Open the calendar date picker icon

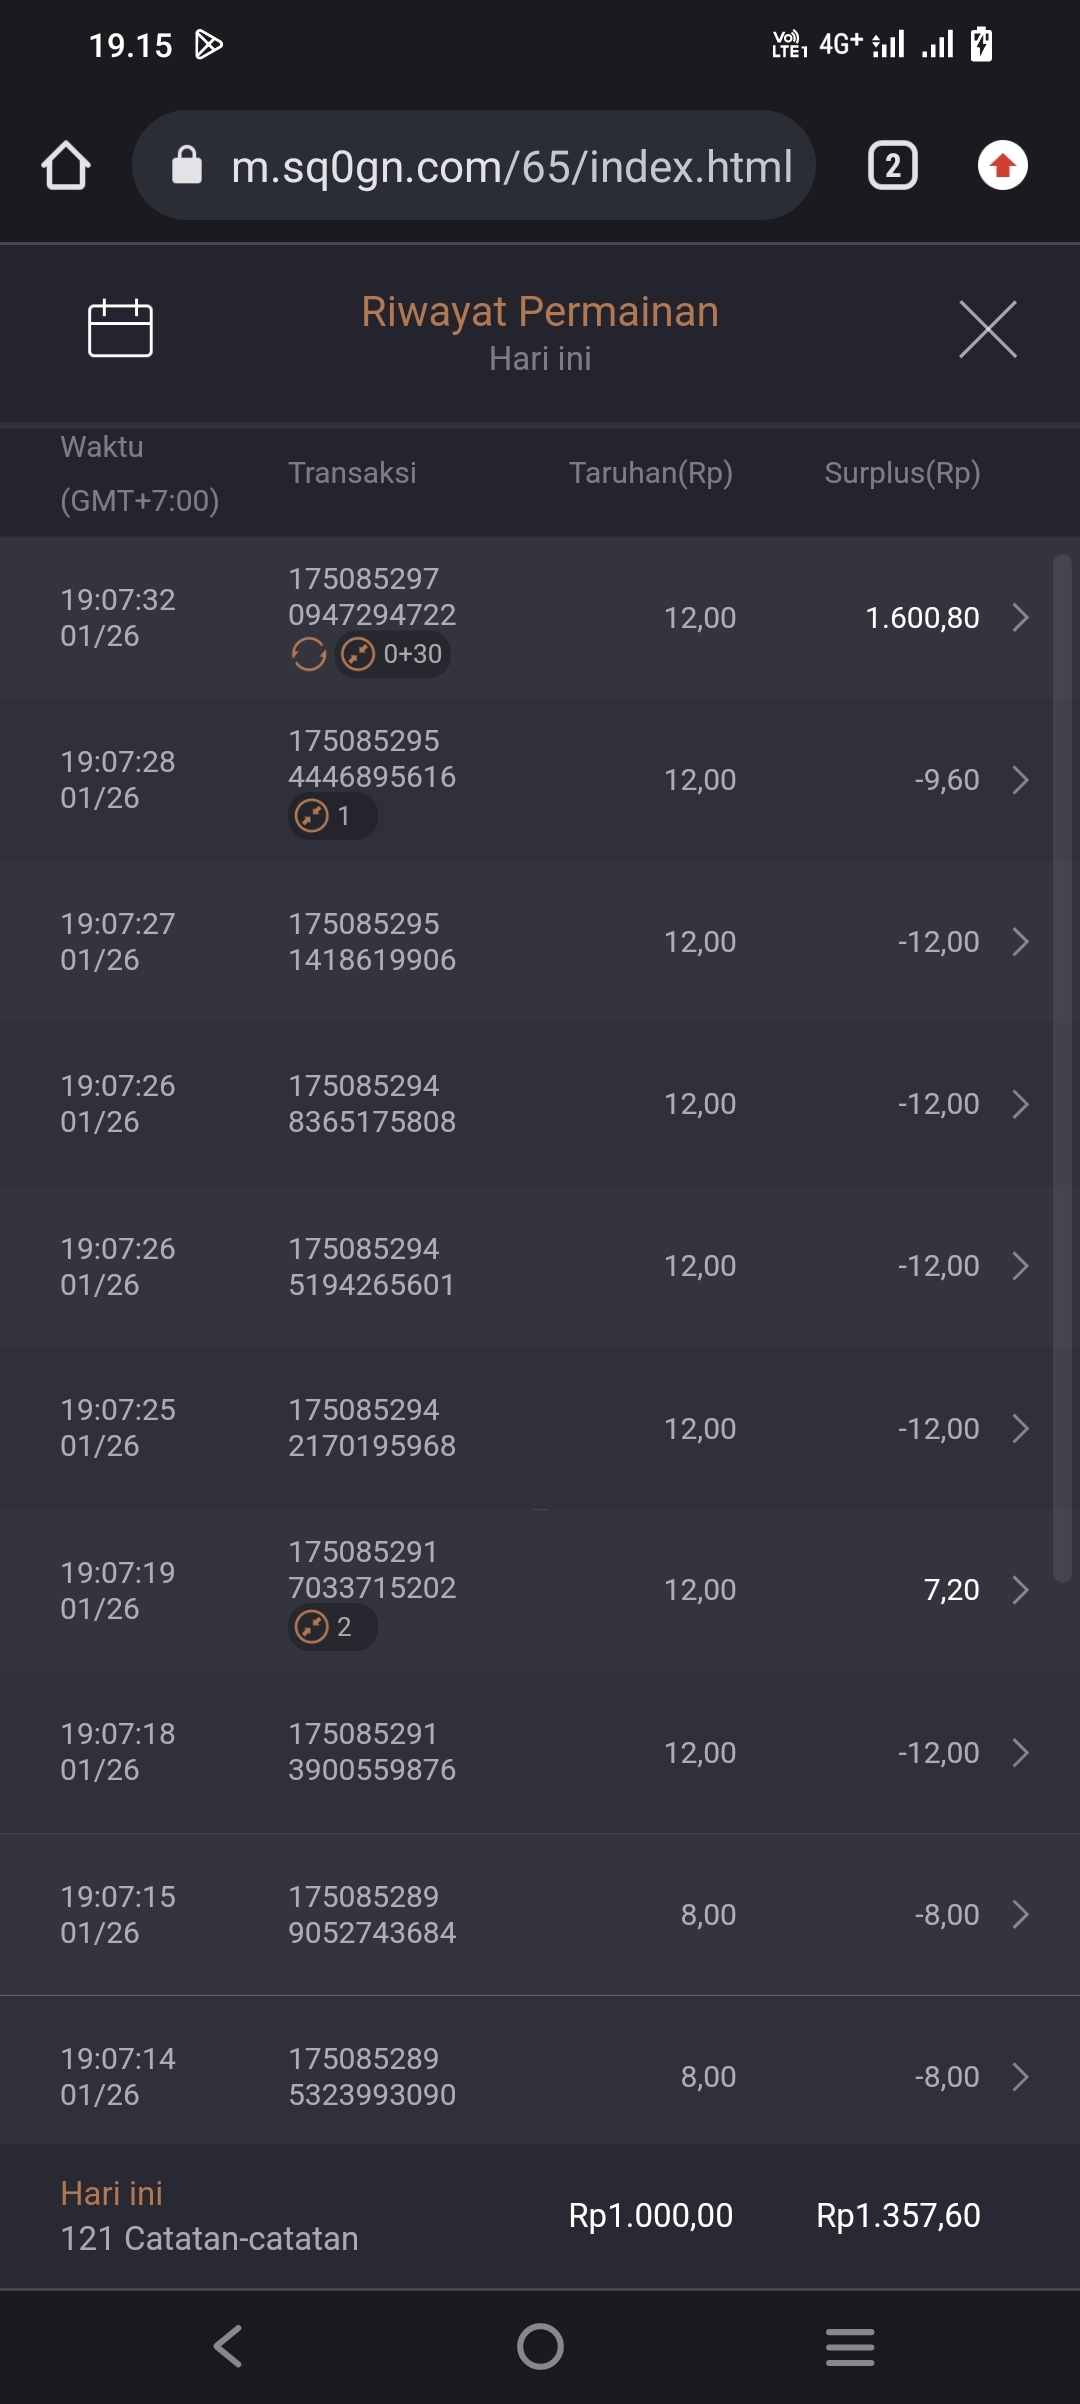pyautogui.click(x=120, y=328)
